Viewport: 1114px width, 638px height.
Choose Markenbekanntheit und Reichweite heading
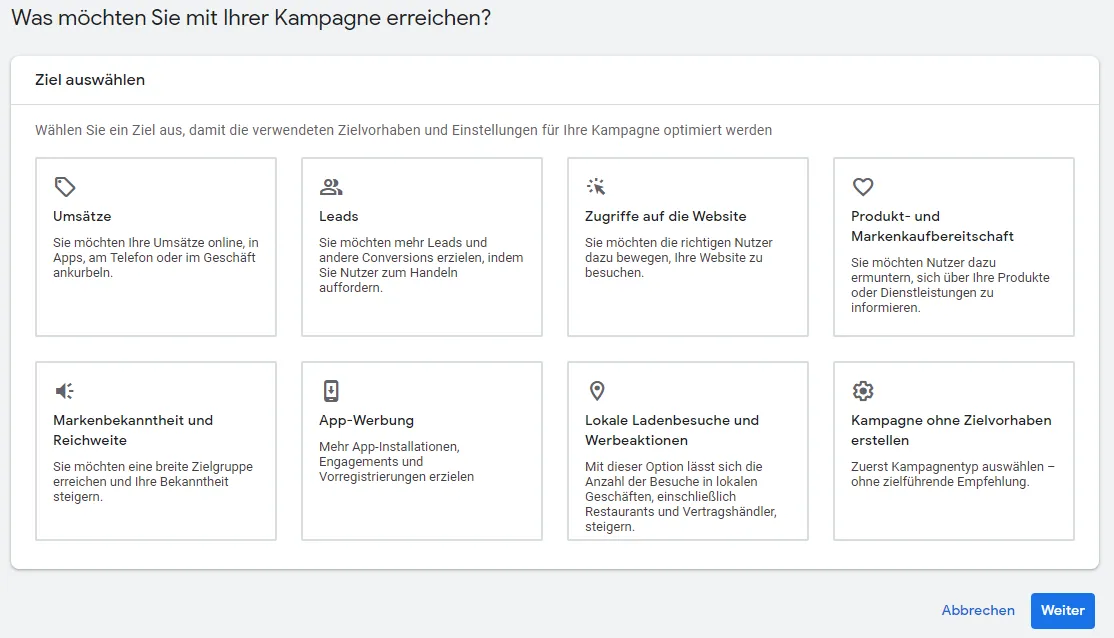133,430
